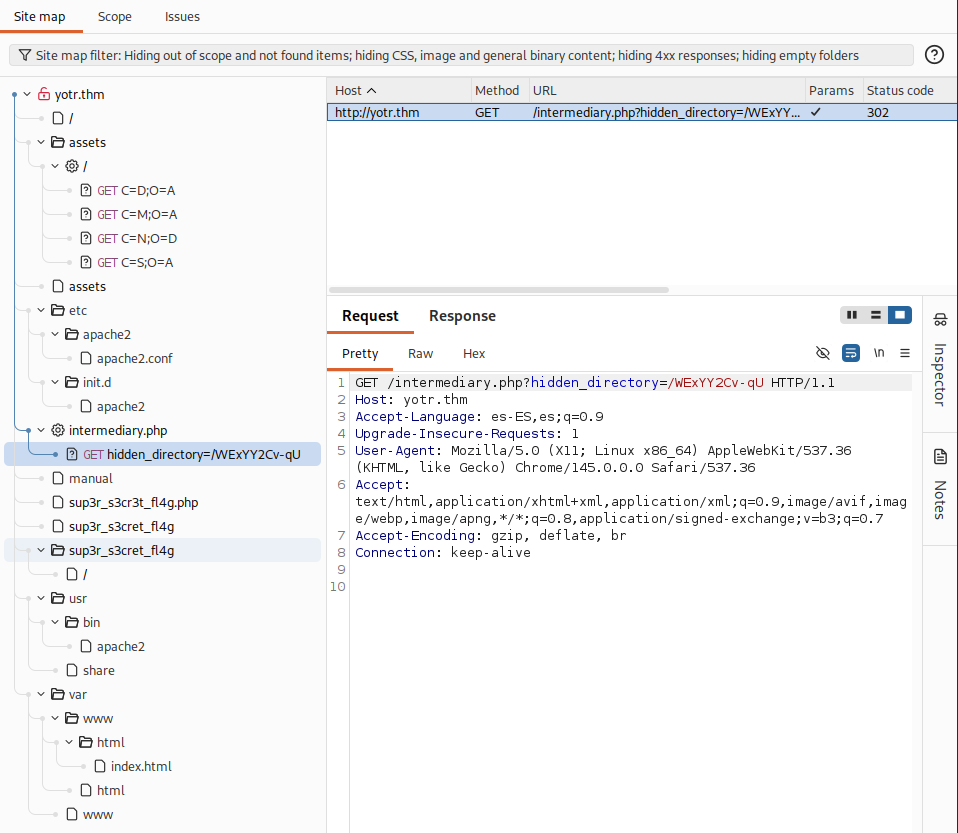This screenshot has height=833, width=958.
Task: Collapse the html folder under www
Action: click(x=69, y=743)
